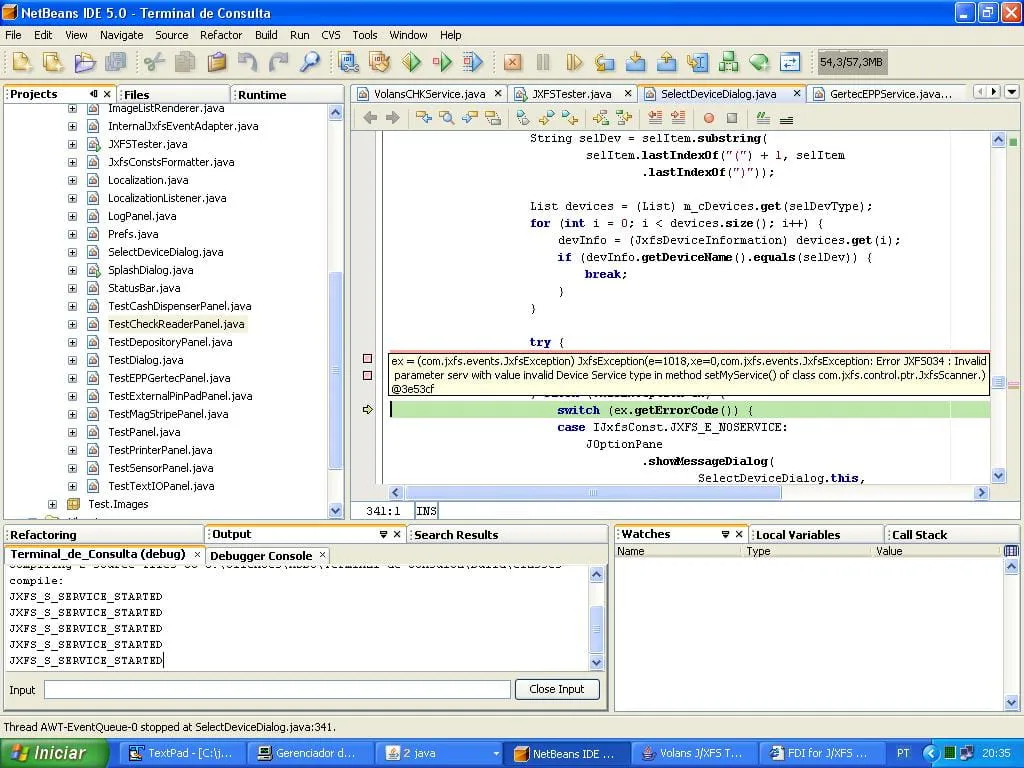
Task: Click the Step Into debugger icon
Action: tap(635, 62)
